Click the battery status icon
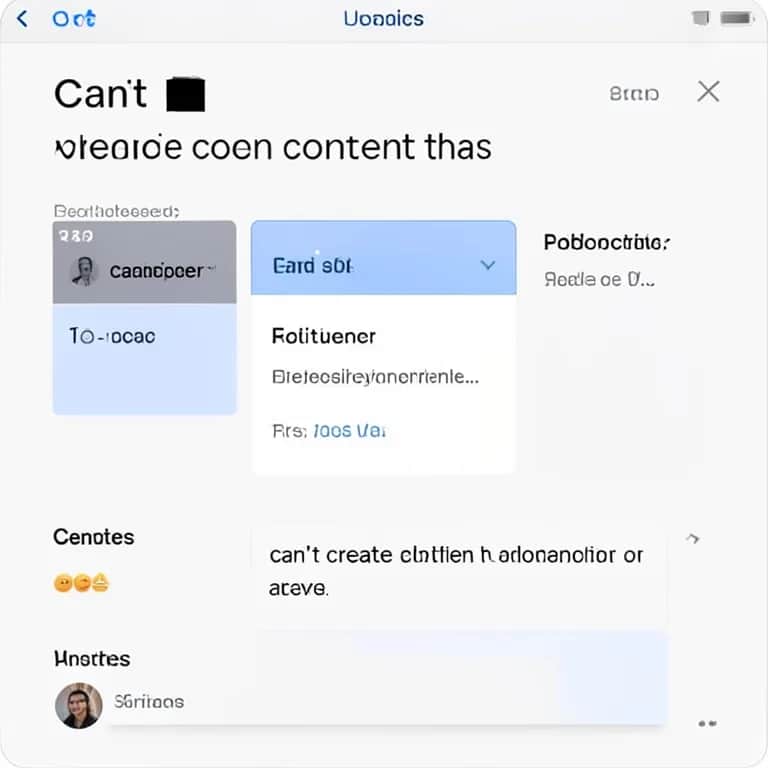 [x=736, y=19]
